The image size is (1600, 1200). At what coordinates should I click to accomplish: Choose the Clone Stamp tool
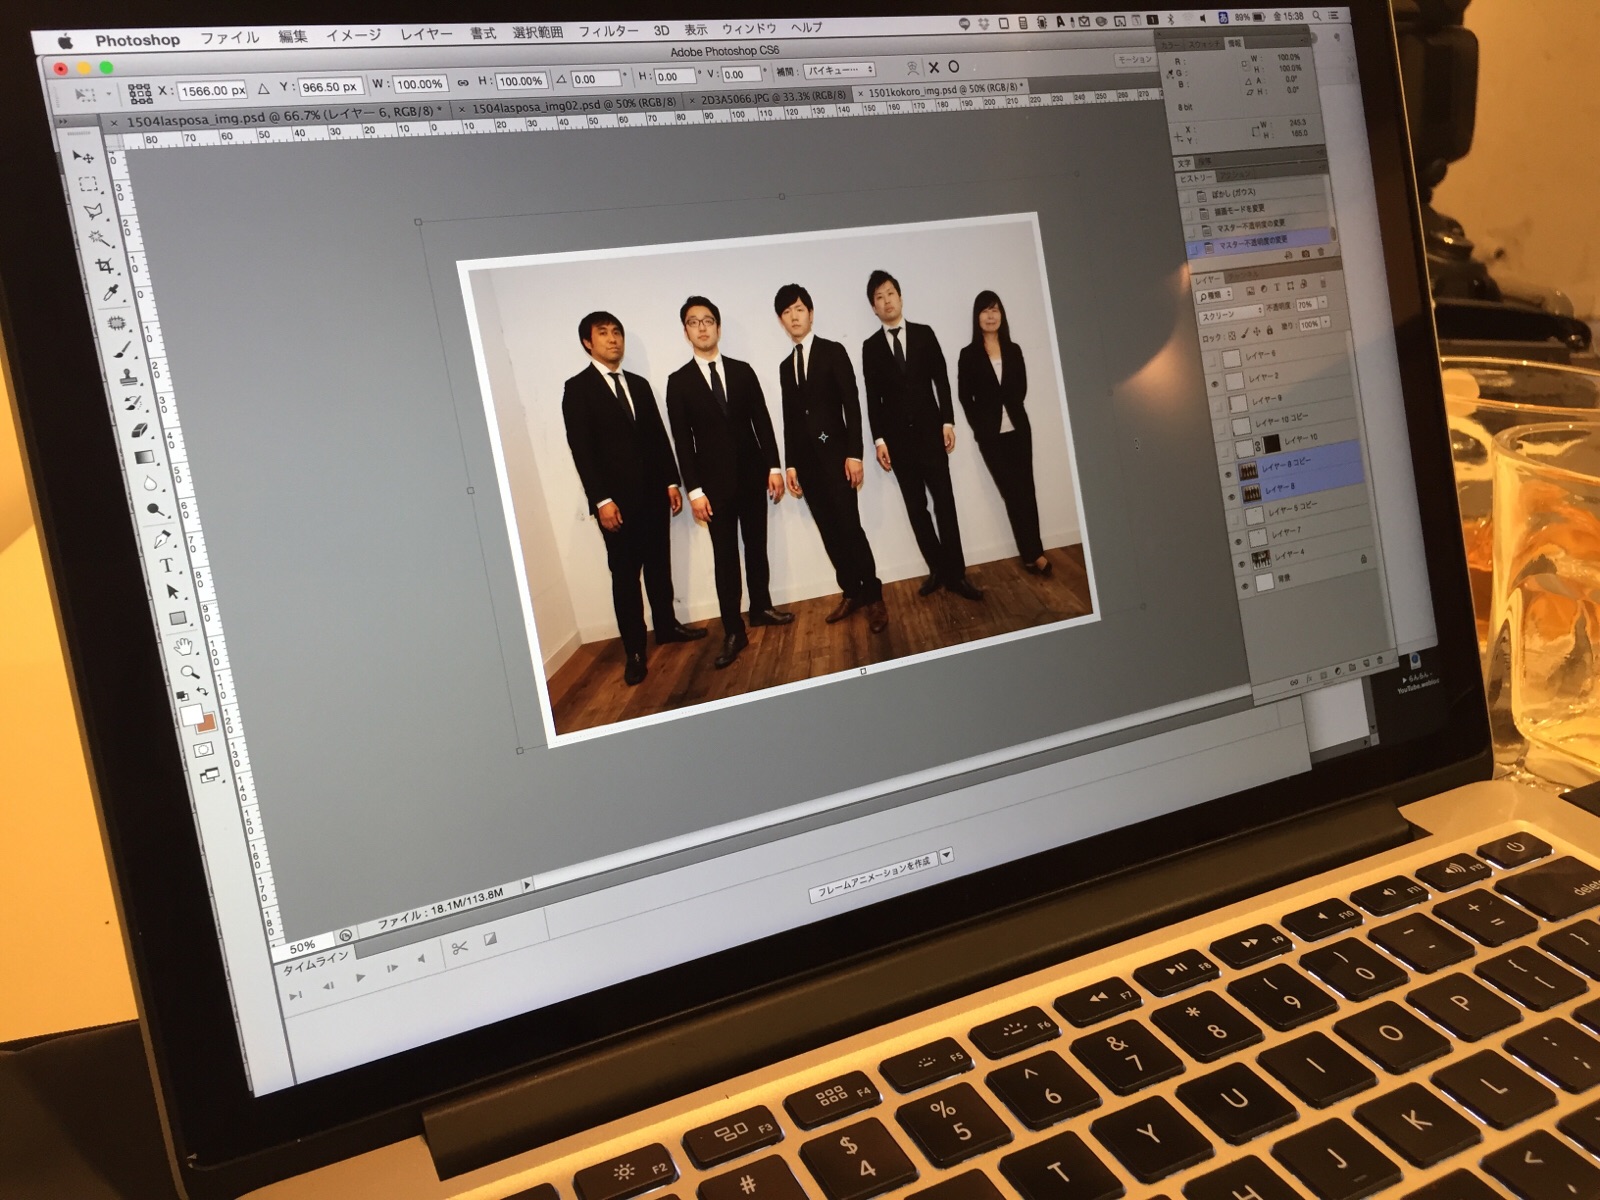point(128,377)
